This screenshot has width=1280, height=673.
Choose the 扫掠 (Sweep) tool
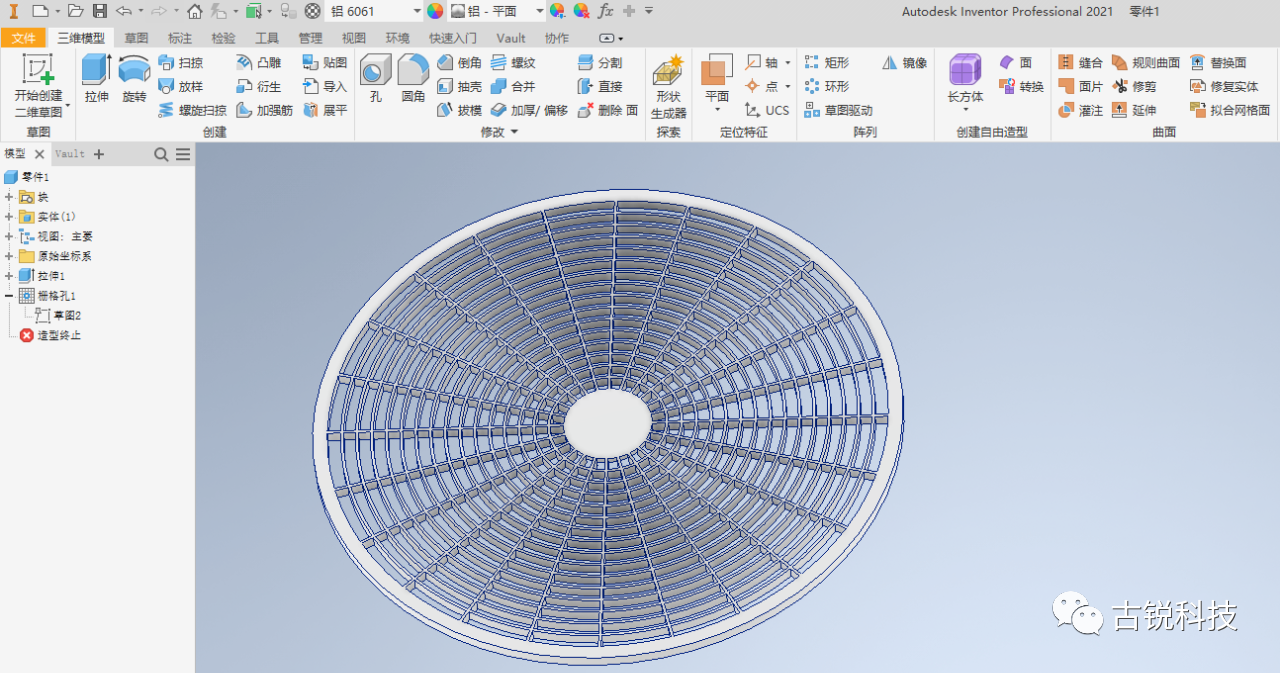(x=180, y=62)
